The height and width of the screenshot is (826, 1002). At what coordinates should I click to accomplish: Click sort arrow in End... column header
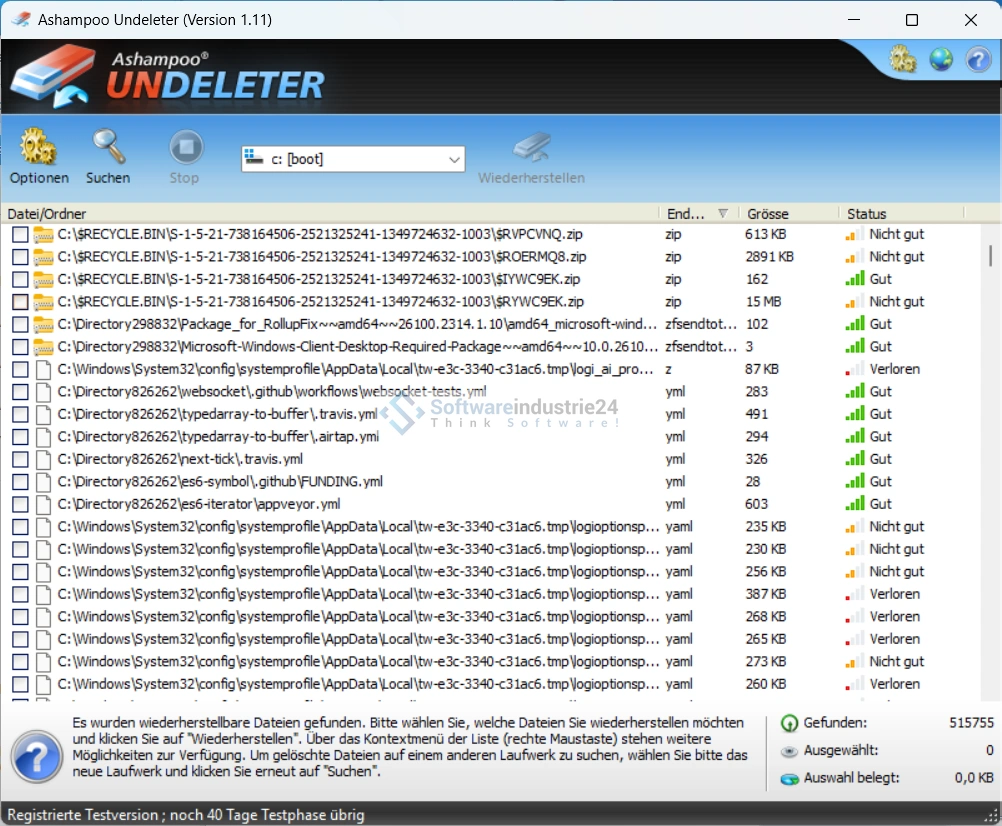coord(723,214)
